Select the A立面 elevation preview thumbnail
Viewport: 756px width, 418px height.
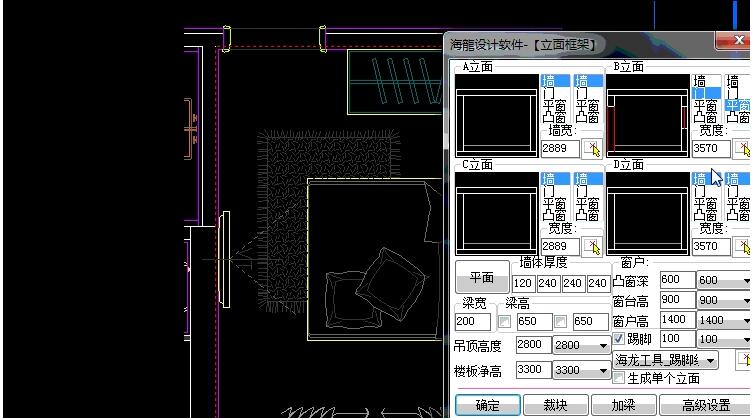496,114
